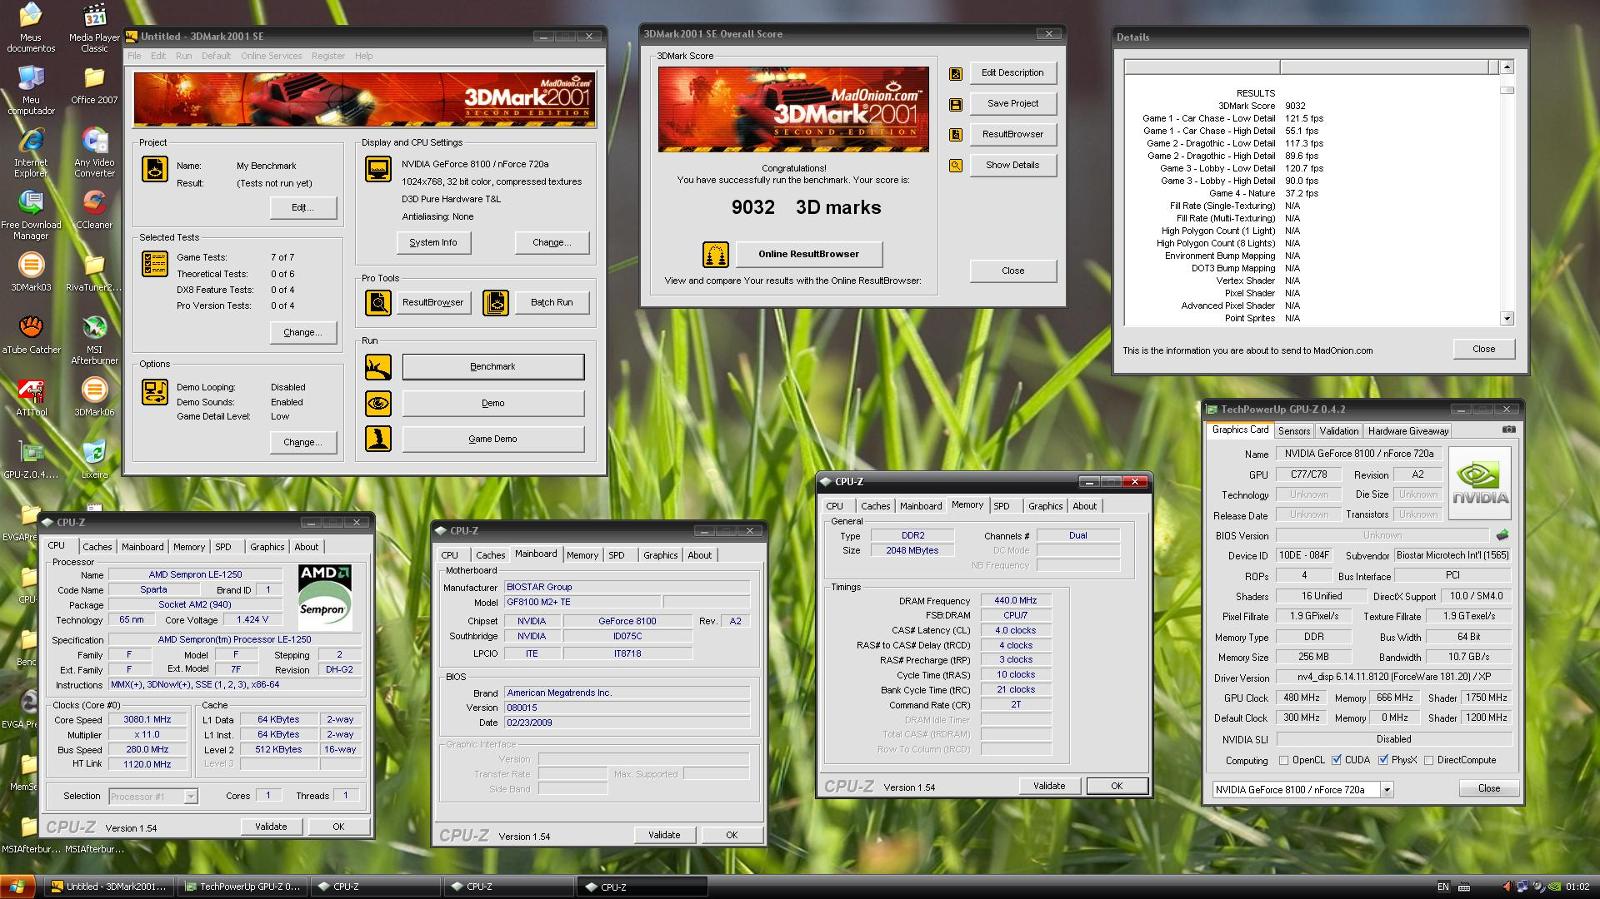The image size is (1600, 899).
Task: Click the Game Demo icon in 3DMark2001
Action: pos(378,438)
